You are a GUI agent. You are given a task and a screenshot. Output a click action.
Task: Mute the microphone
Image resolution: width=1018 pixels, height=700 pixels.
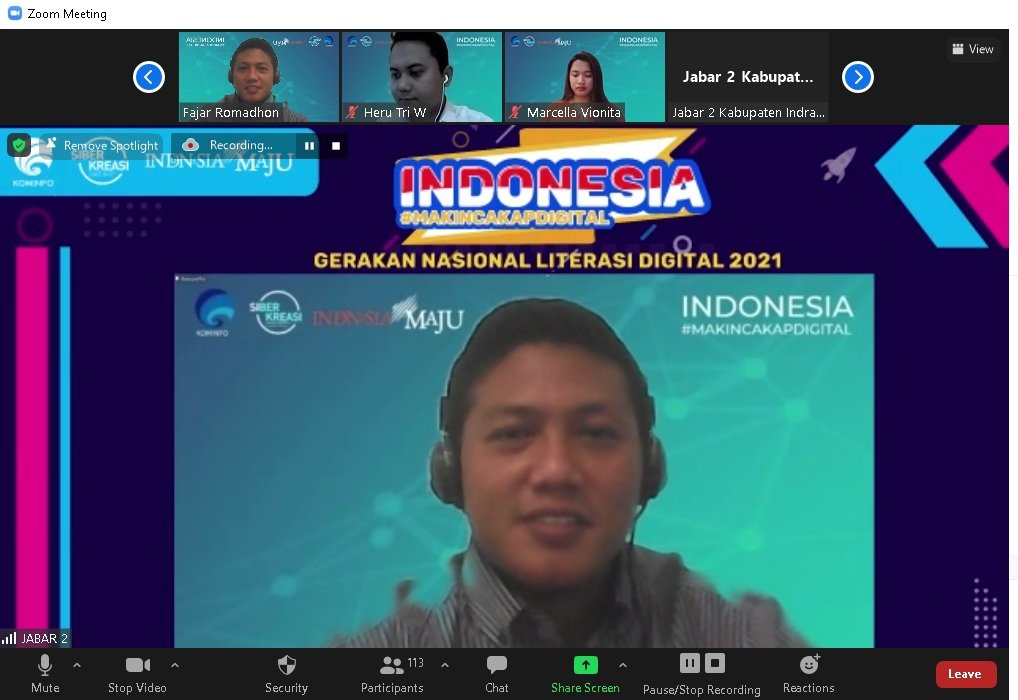click(x=45, y=673)
